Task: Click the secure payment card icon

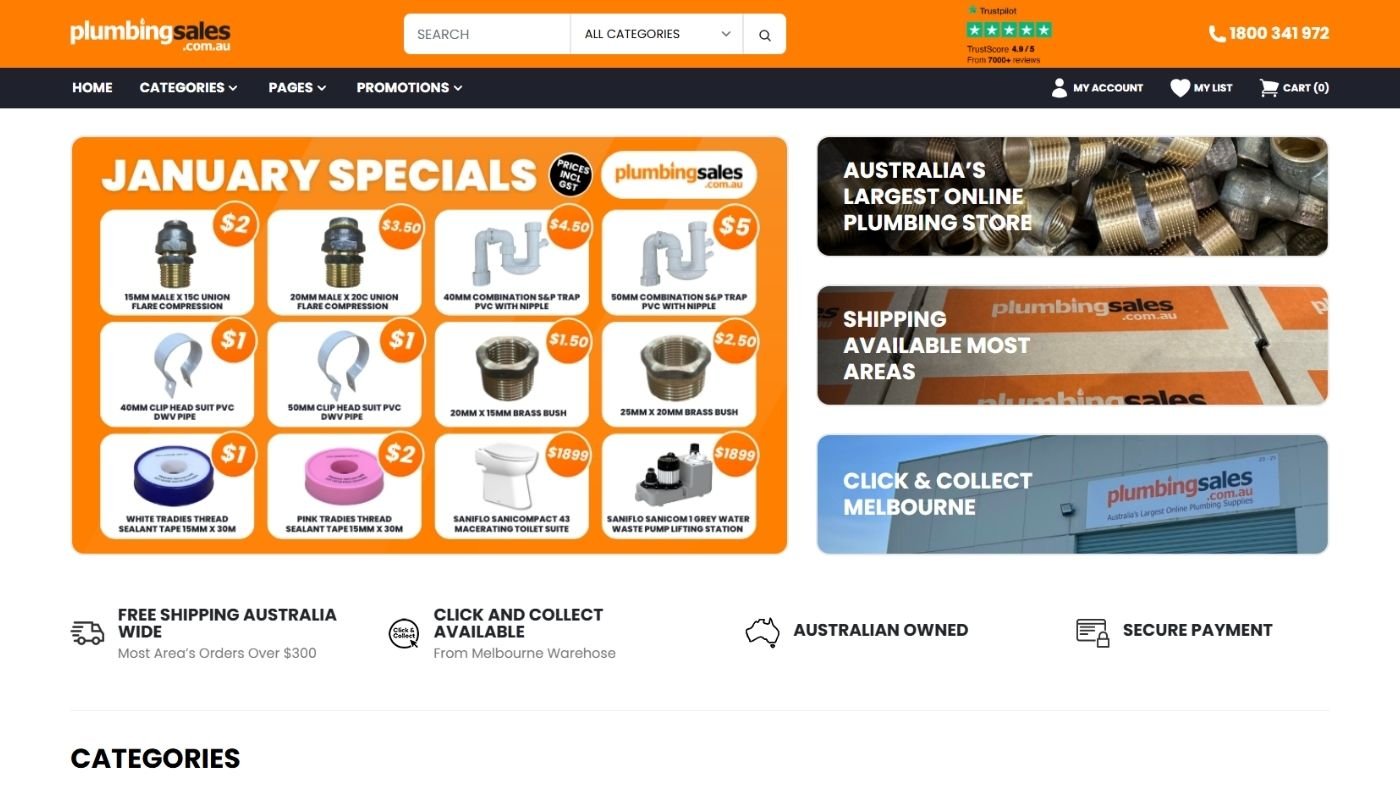Action: (1093, 632)
